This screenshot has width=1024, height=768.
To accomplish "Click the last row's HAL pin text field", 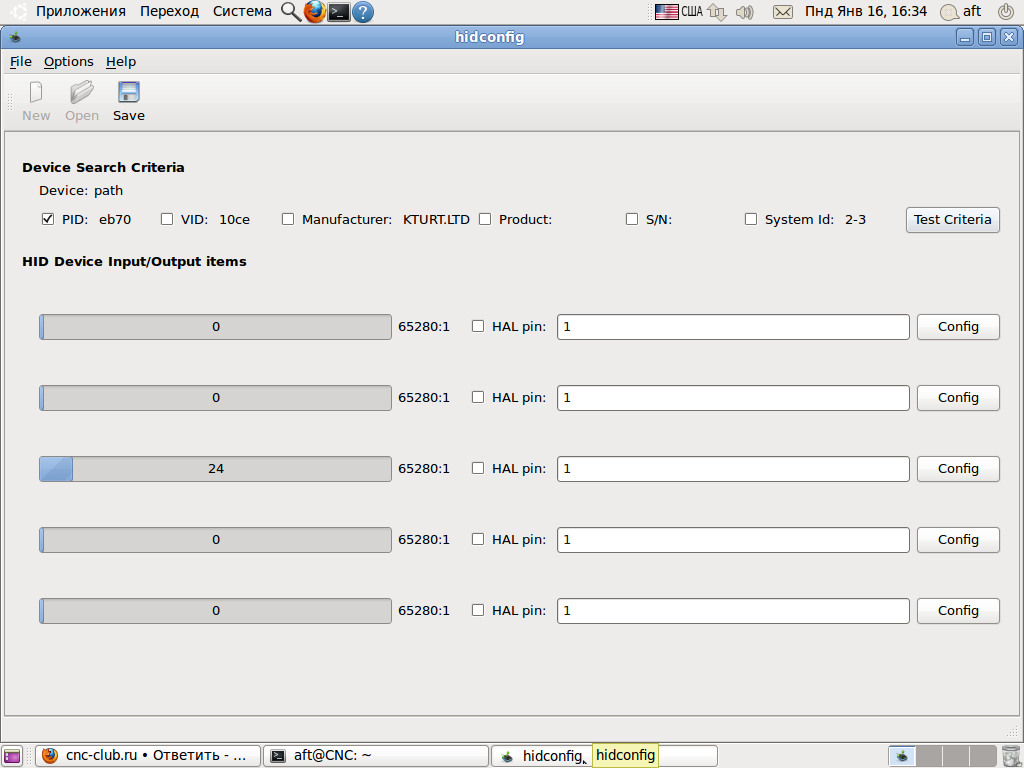I will [733, 611].
